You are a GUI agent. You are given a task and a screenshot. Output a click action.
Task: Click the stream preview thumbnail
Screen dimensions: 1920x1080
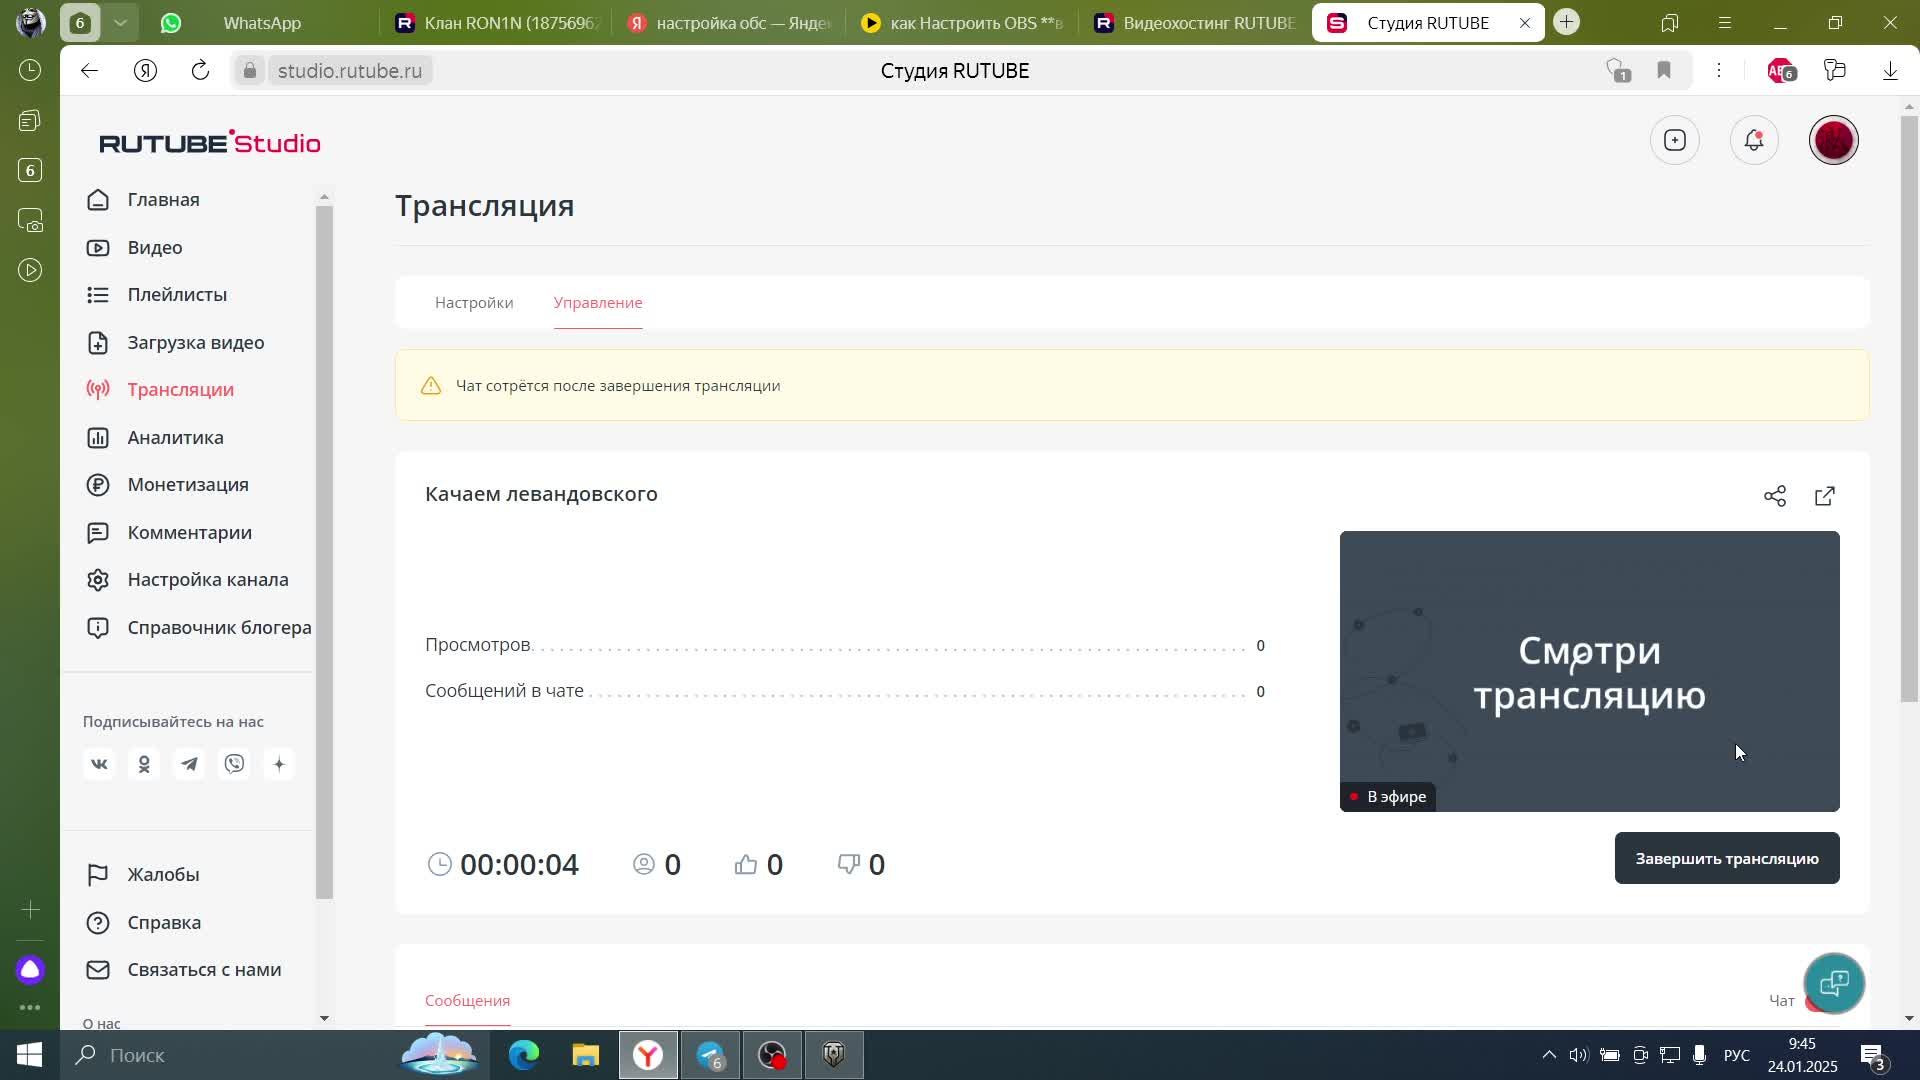coord(1590,671)
